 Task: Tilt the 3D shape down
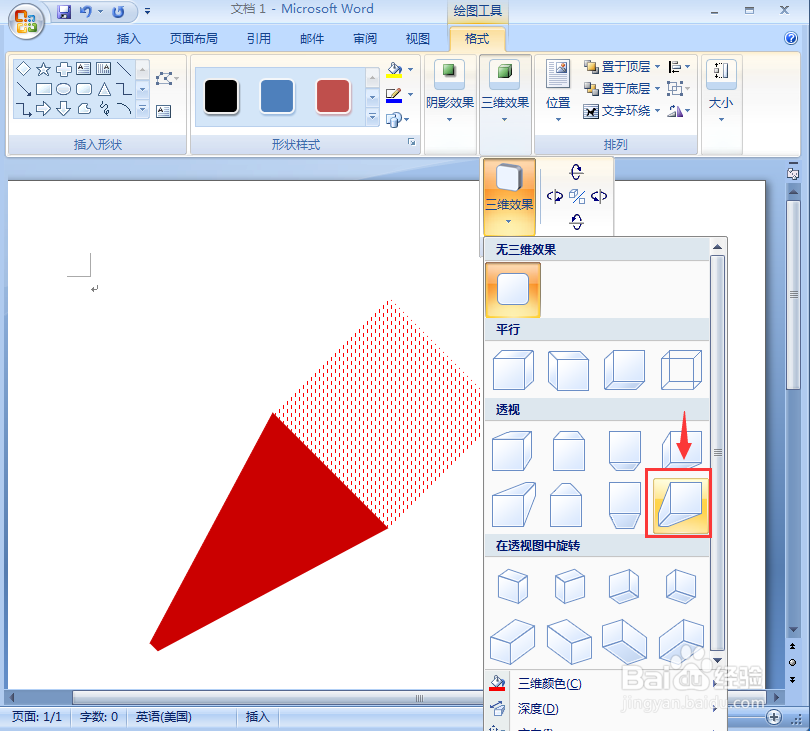pos(577,222)
